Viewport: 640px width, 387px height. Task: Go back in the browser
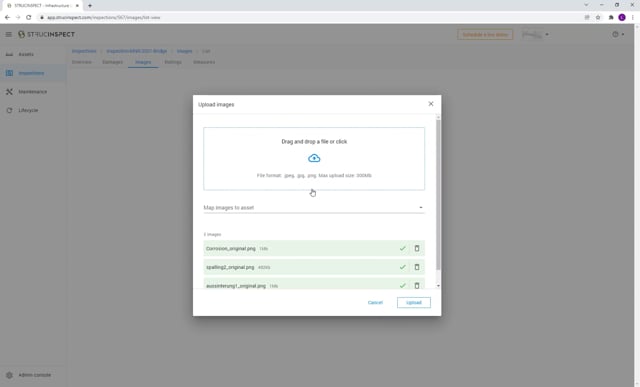(7, 17)
